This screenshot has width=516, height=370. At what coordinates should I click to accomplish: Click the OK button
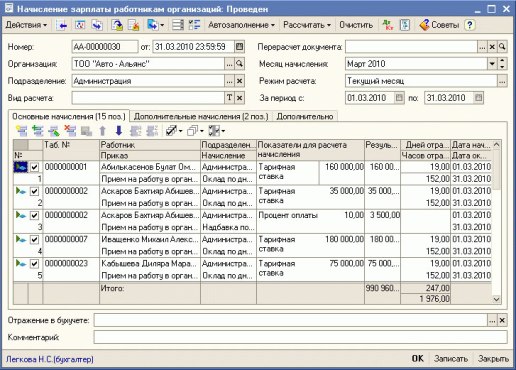click(418, 359)
